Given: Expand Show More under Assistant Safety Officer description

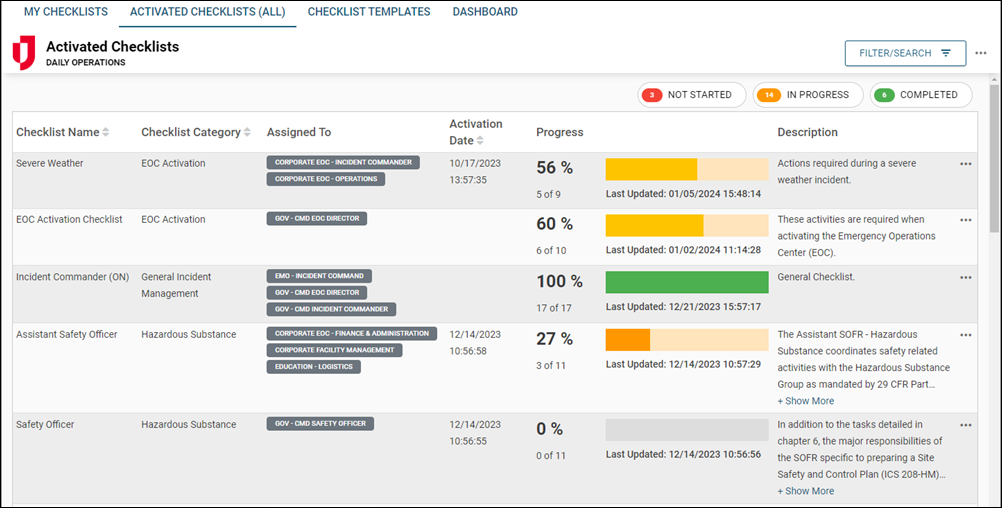Looking at the screenshot, I should tap(805, 401).
